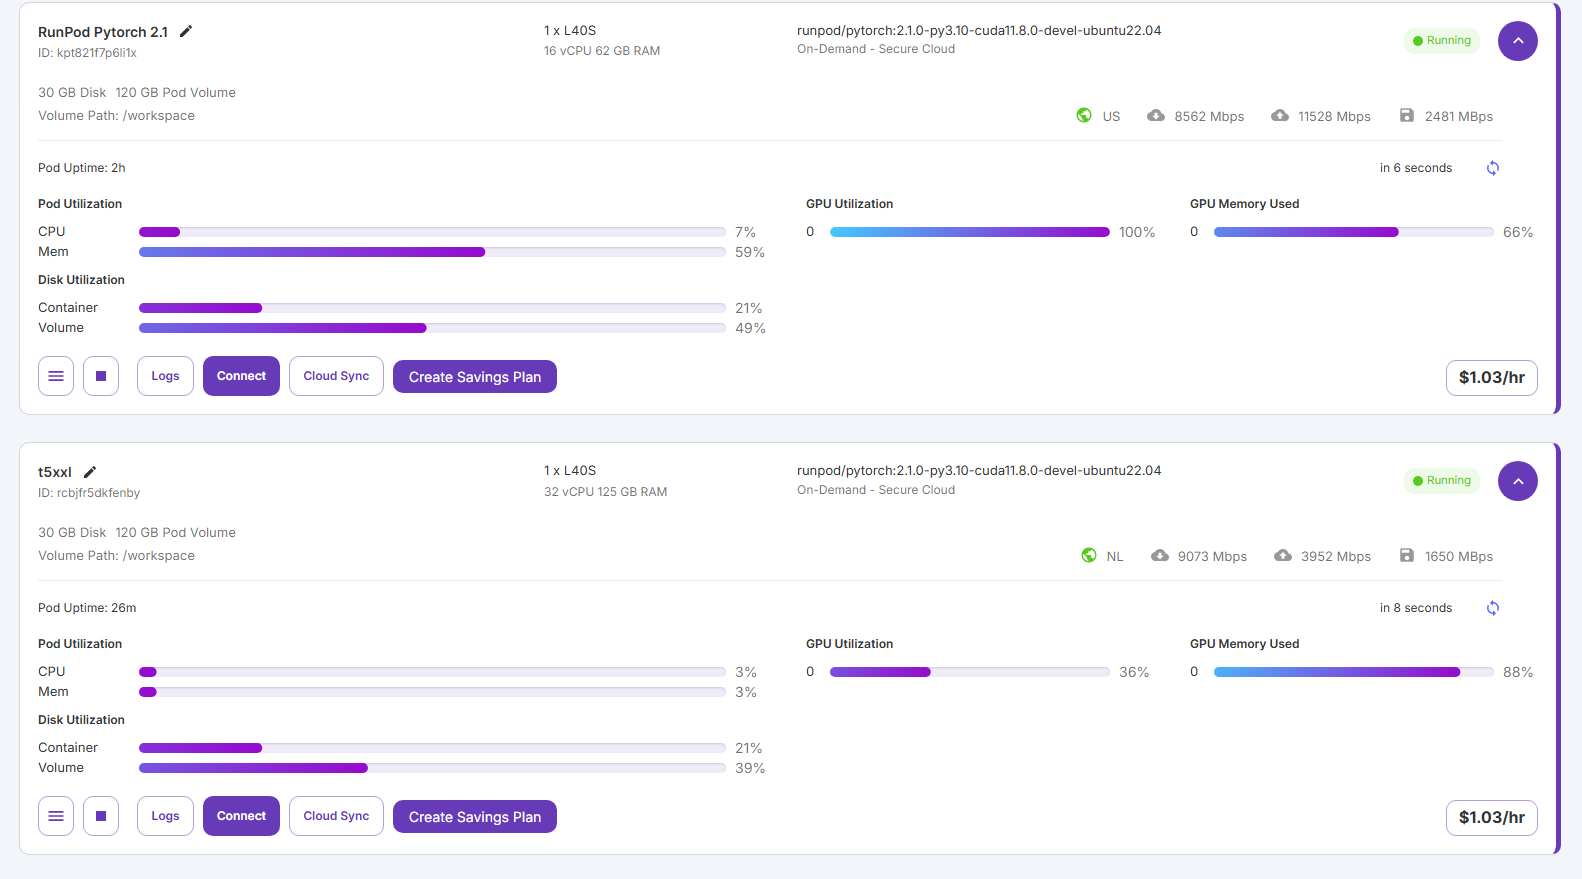Open Cloud Sync for RunPod Pytorch pod
1582x879 pixels.
[x=336, y=376]
